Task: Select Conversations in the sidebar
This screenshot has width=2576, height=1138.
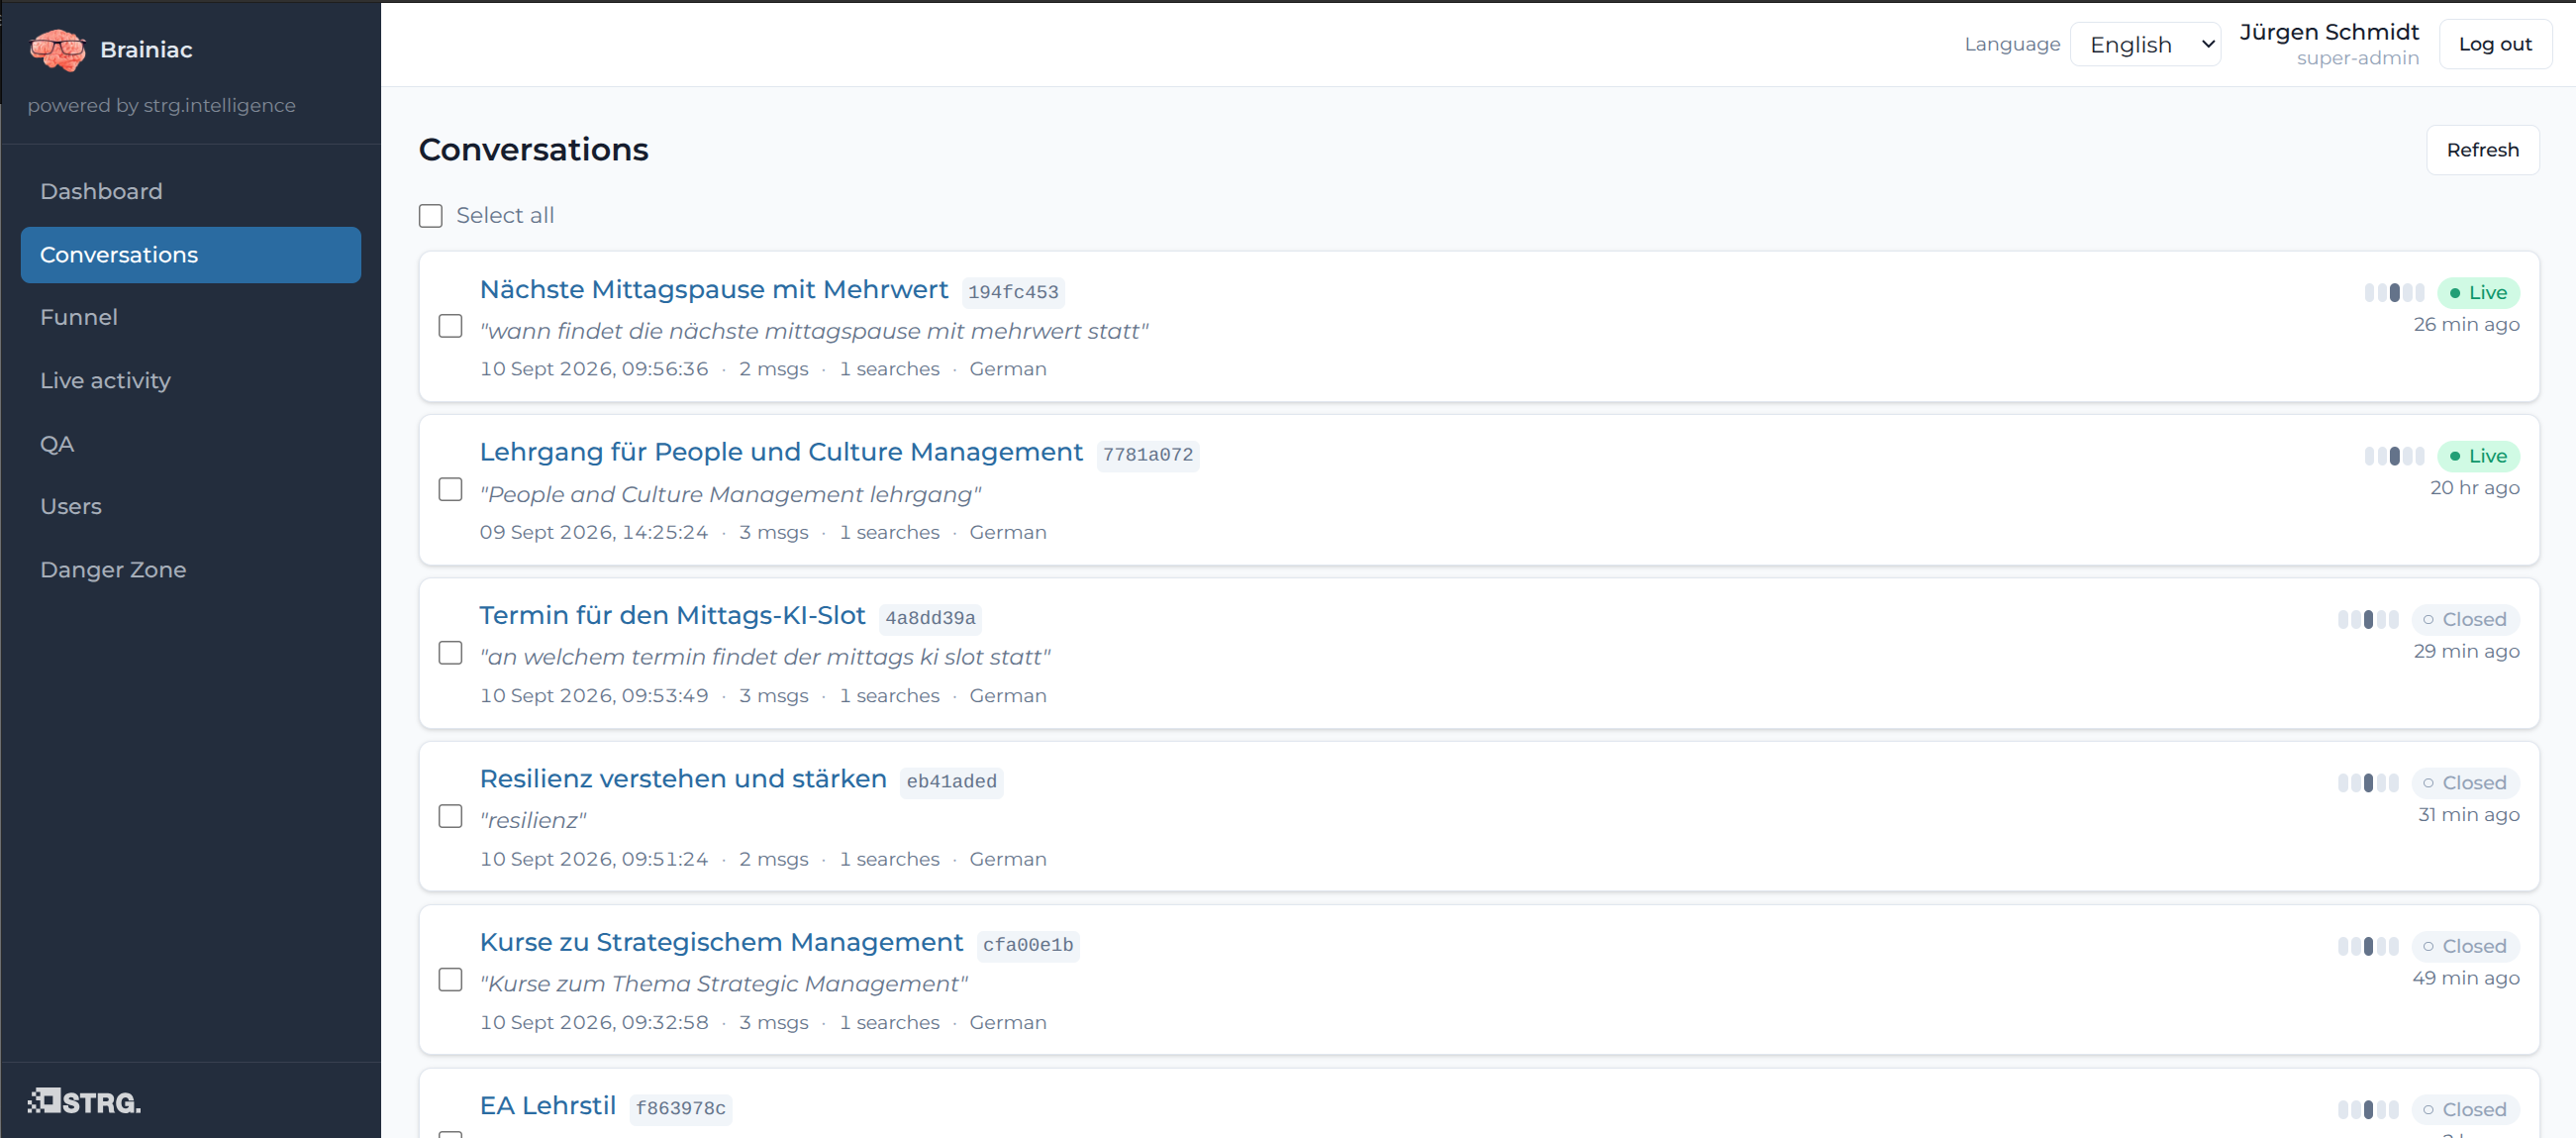Action: pos(191,255)
